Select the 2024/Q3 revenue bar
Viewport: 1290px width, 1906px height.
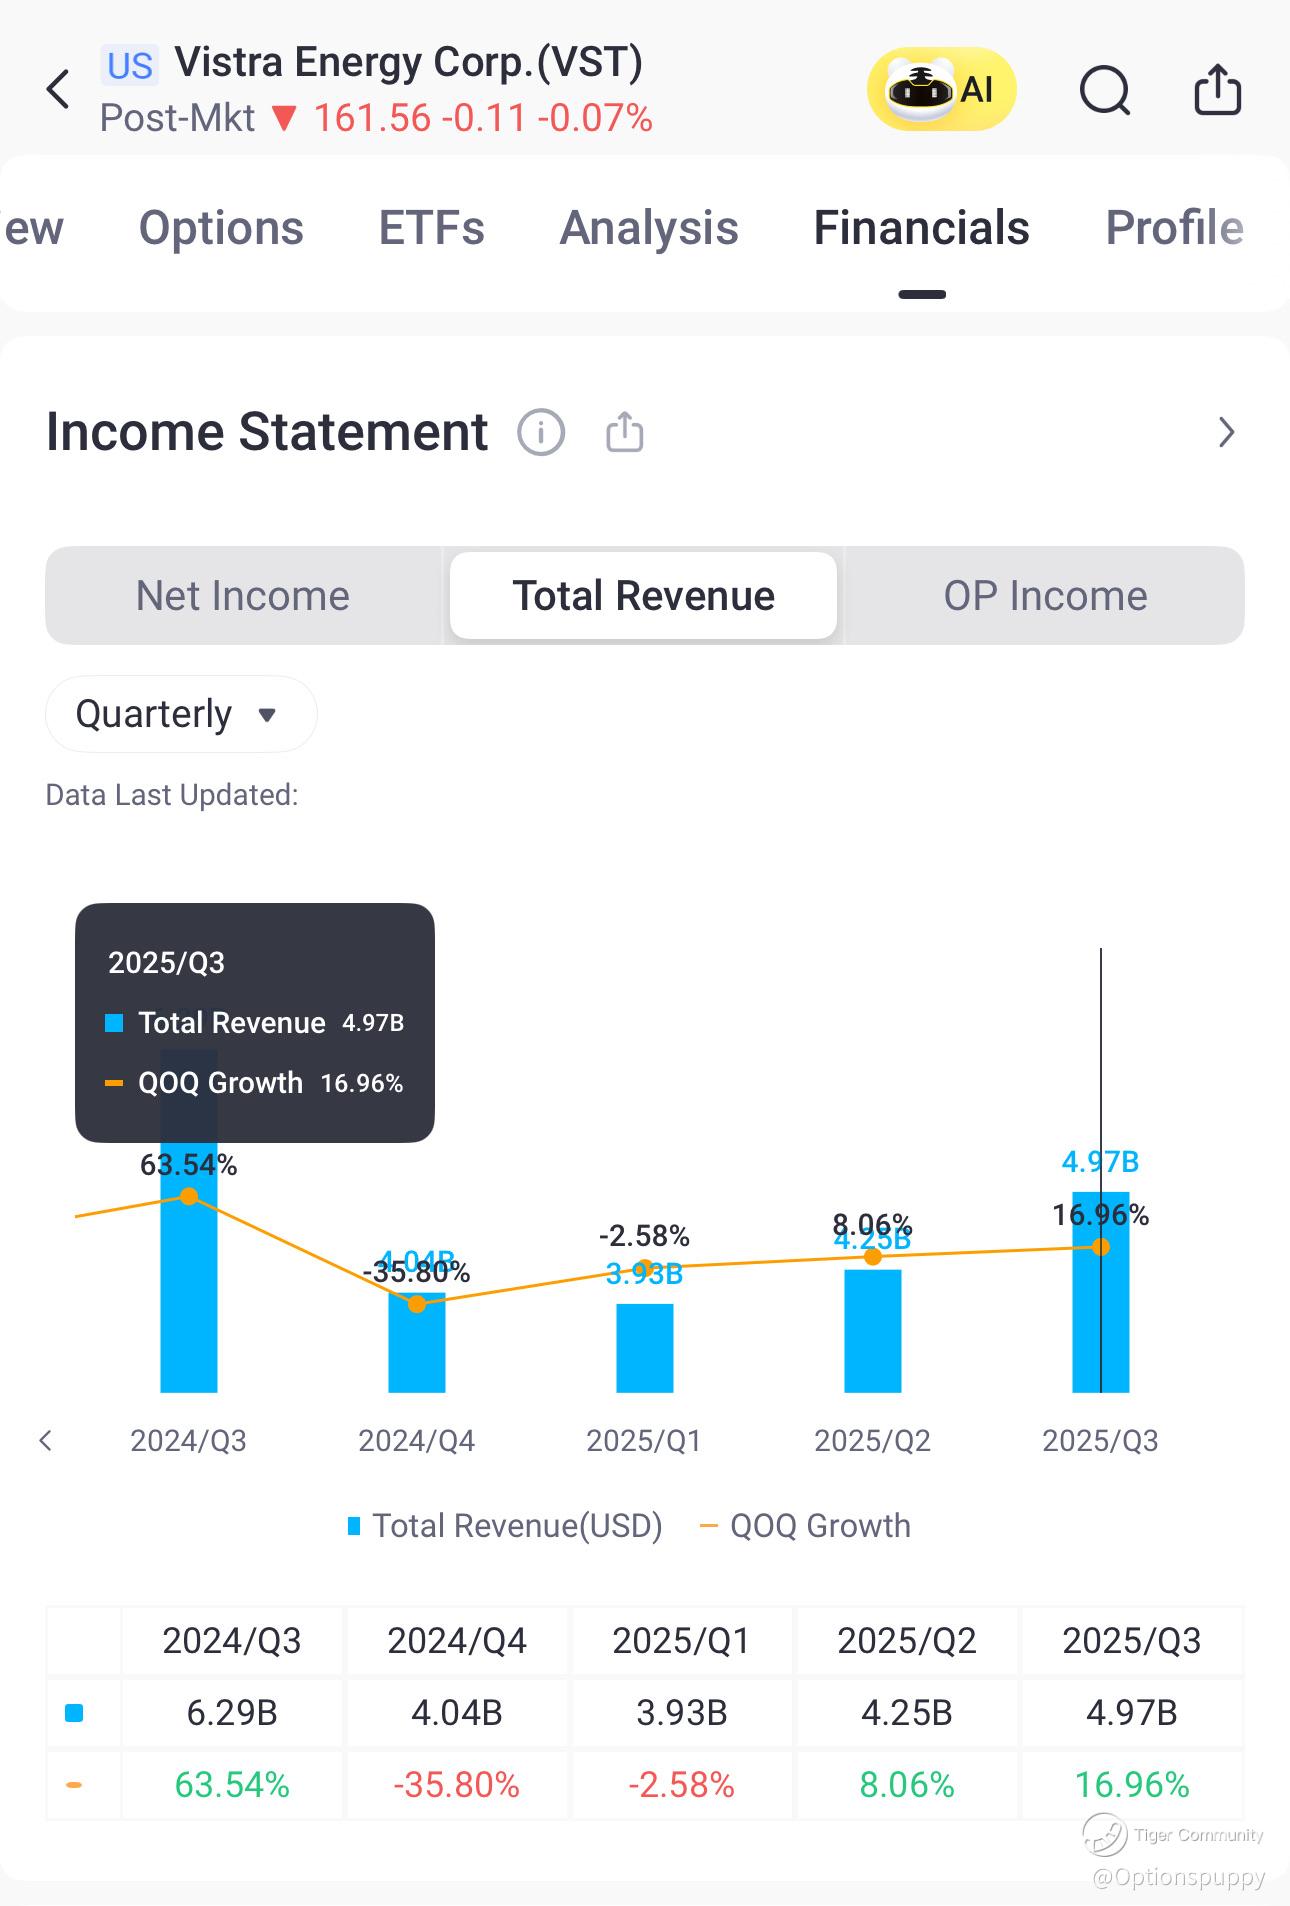pyautogui.click(x=189, y=1300)
